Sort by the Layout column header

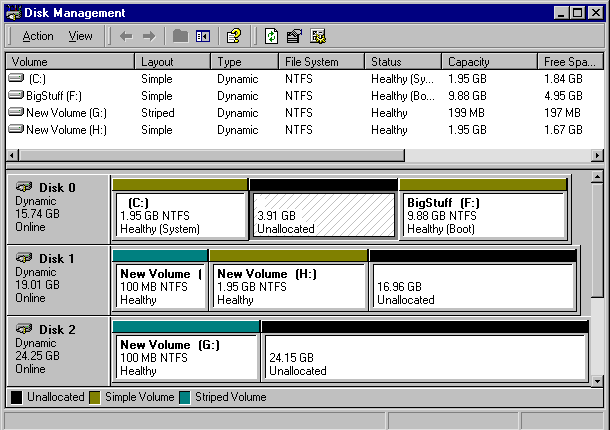pyautogui.click(x=172, y=61)
